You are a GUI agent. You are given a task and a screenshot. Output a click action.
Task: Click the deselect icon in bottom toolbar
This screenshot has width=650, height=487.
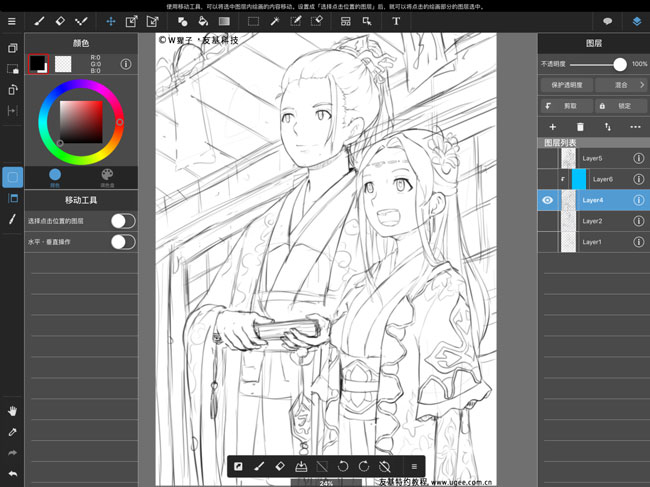click(322, 467)
